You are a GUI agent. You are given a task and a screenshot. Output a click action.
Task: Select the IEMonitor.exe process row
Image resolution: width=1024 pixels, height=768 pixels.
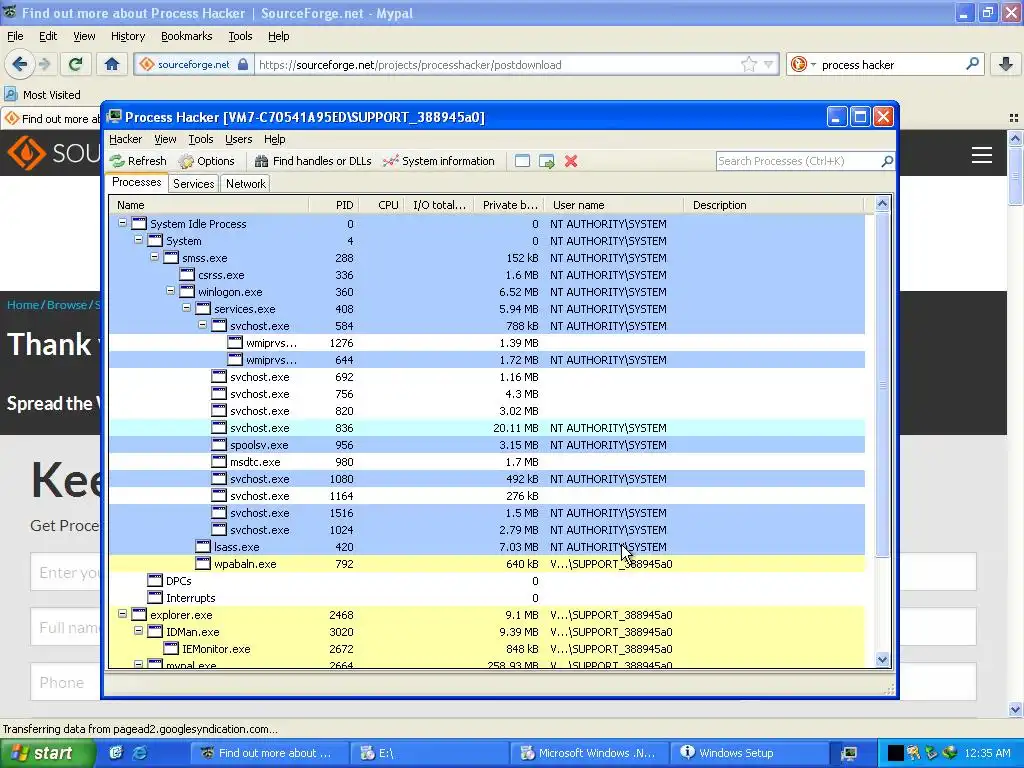(x=487, y=648)
